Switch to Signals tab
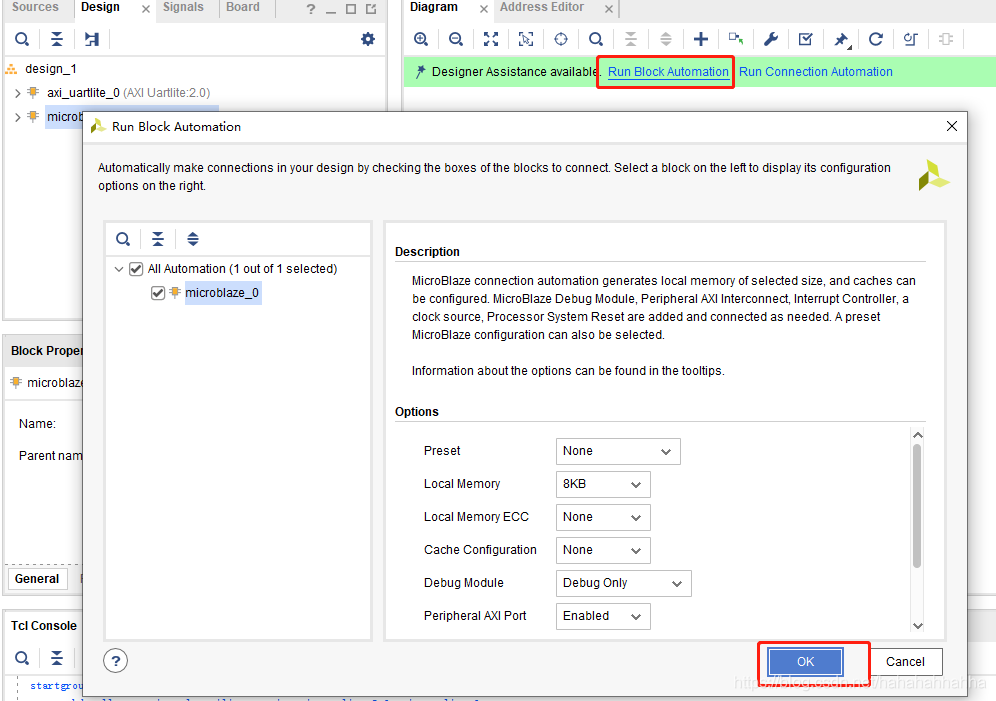 (183, 8)
